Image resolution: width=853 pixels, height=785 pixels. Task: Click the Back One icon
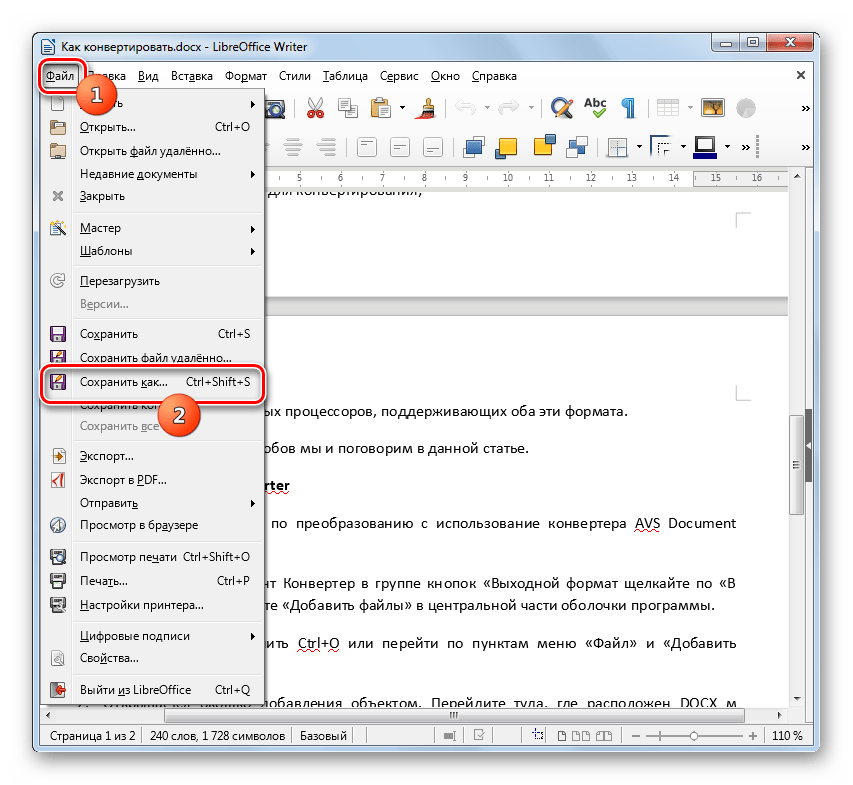click(x=545, y=146)
